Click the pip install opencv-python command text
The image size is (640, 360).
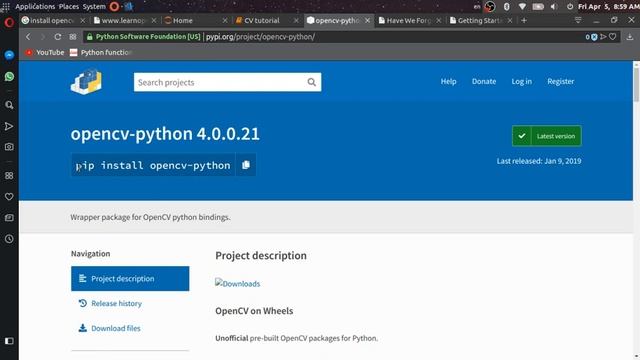coord(153,165)
